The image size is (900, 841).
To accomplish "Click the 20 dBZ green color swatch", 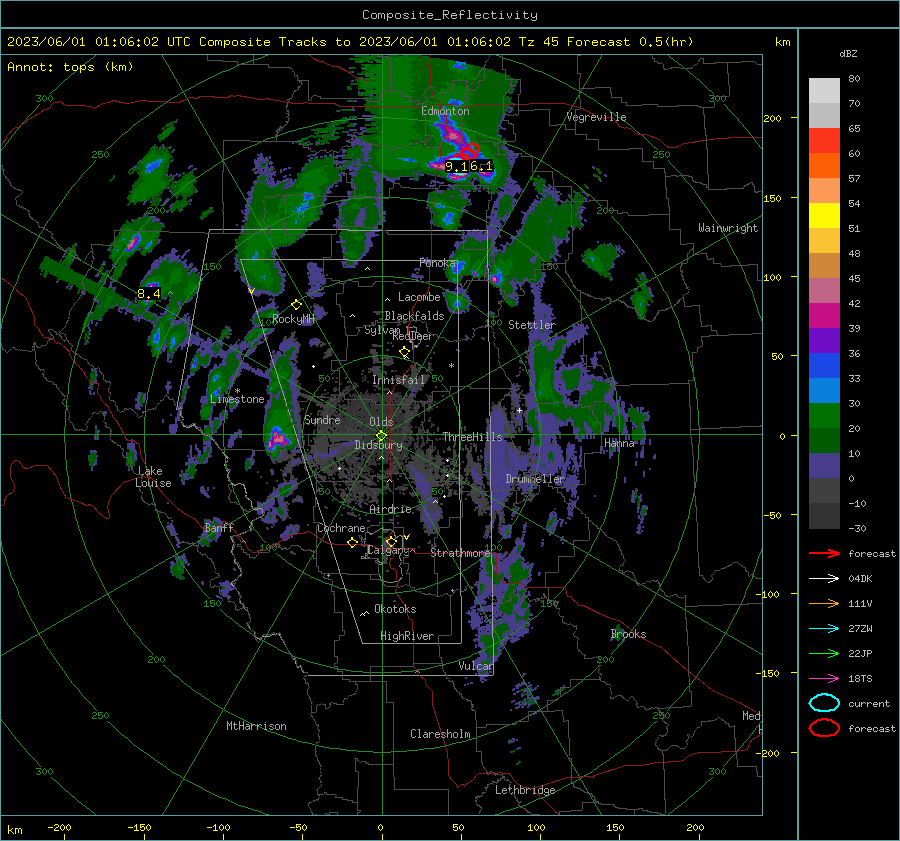I will (x=824, y=415).
